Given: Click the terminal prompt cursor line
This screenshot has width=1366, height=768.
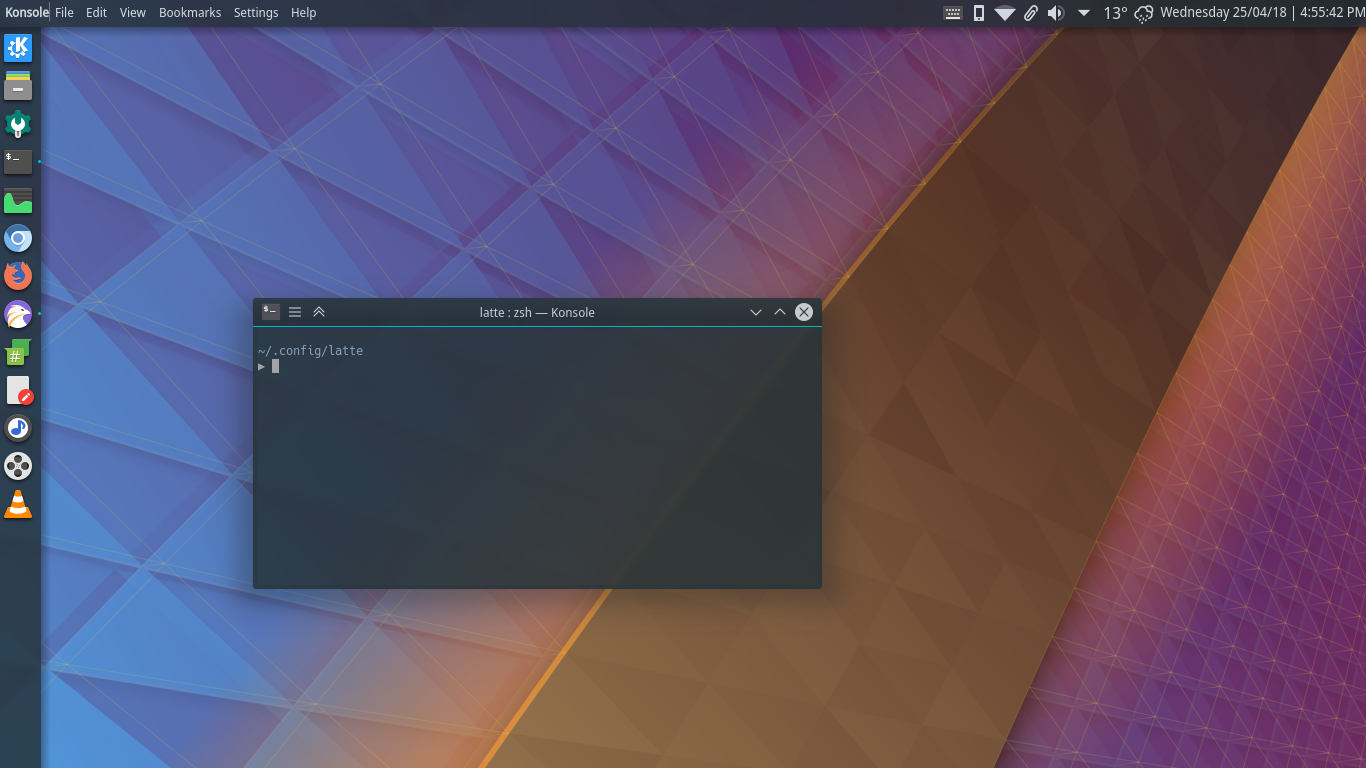Looking at the screenshot, I should point(269,366).
